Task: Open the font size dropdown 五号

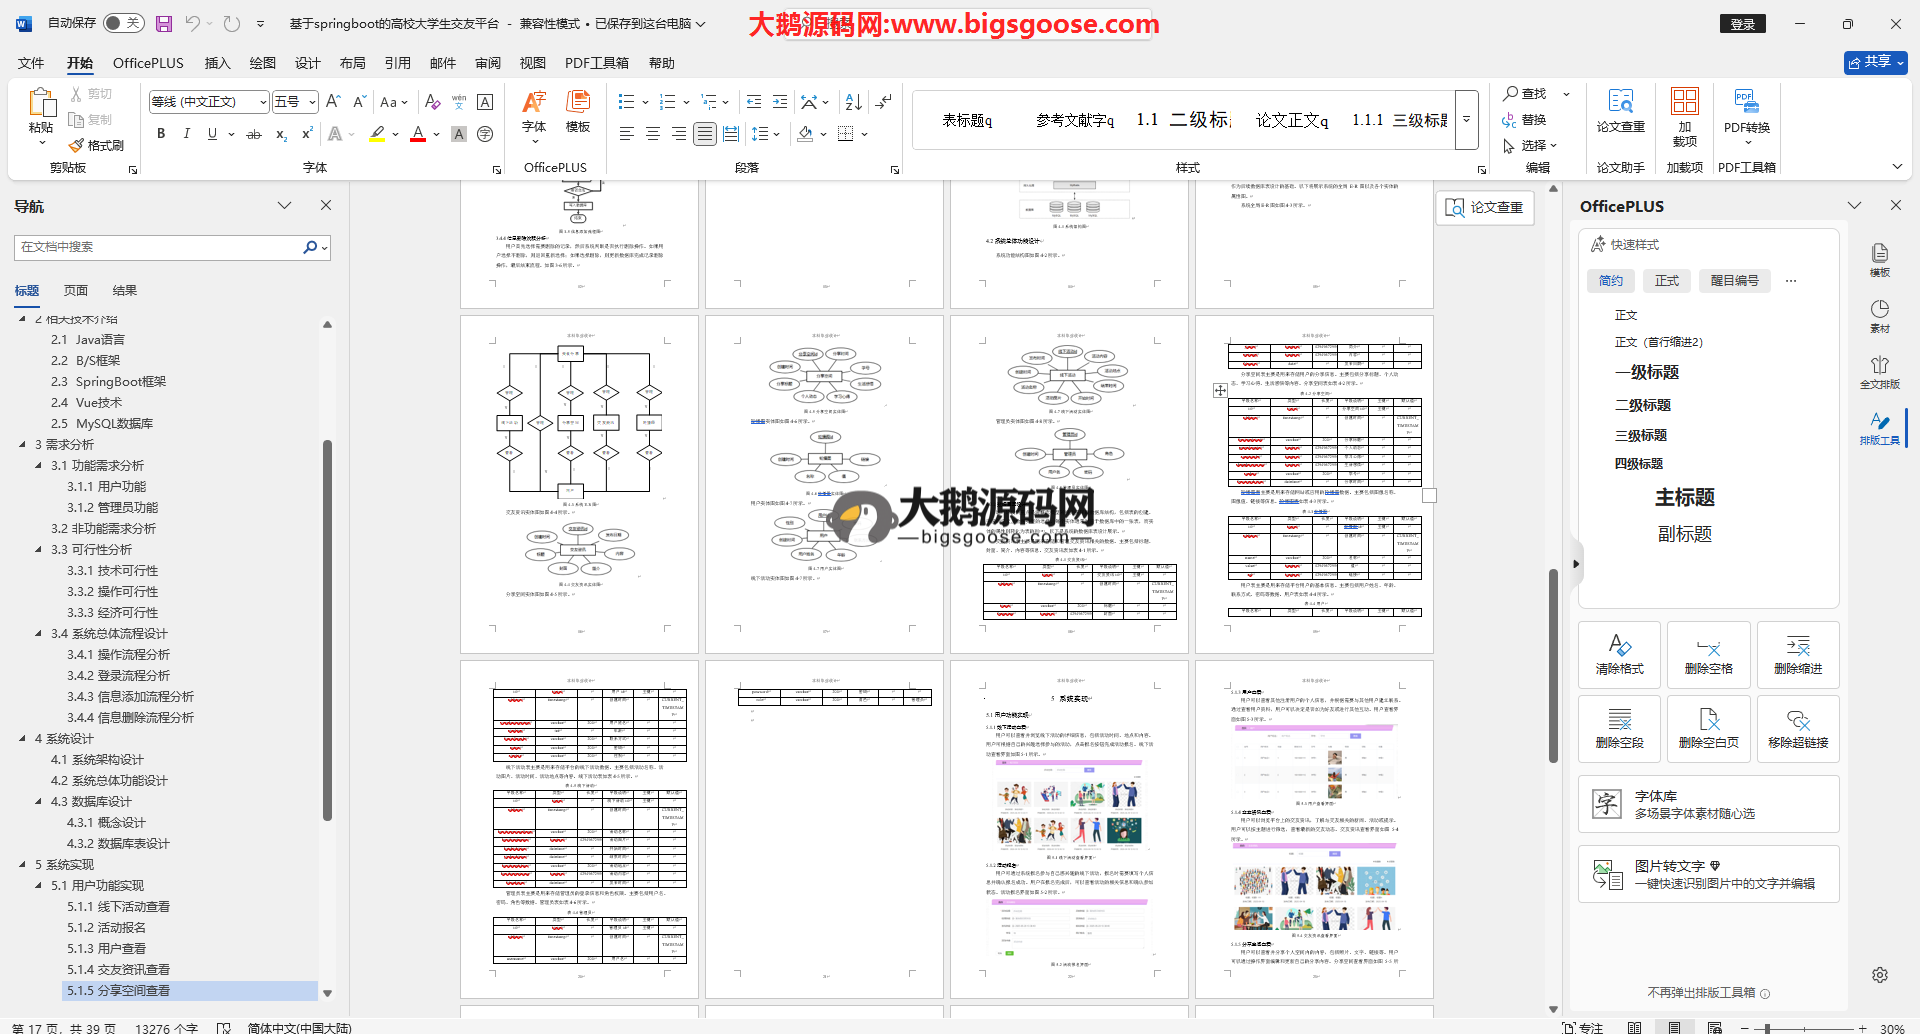Action: tap(312, 102)
